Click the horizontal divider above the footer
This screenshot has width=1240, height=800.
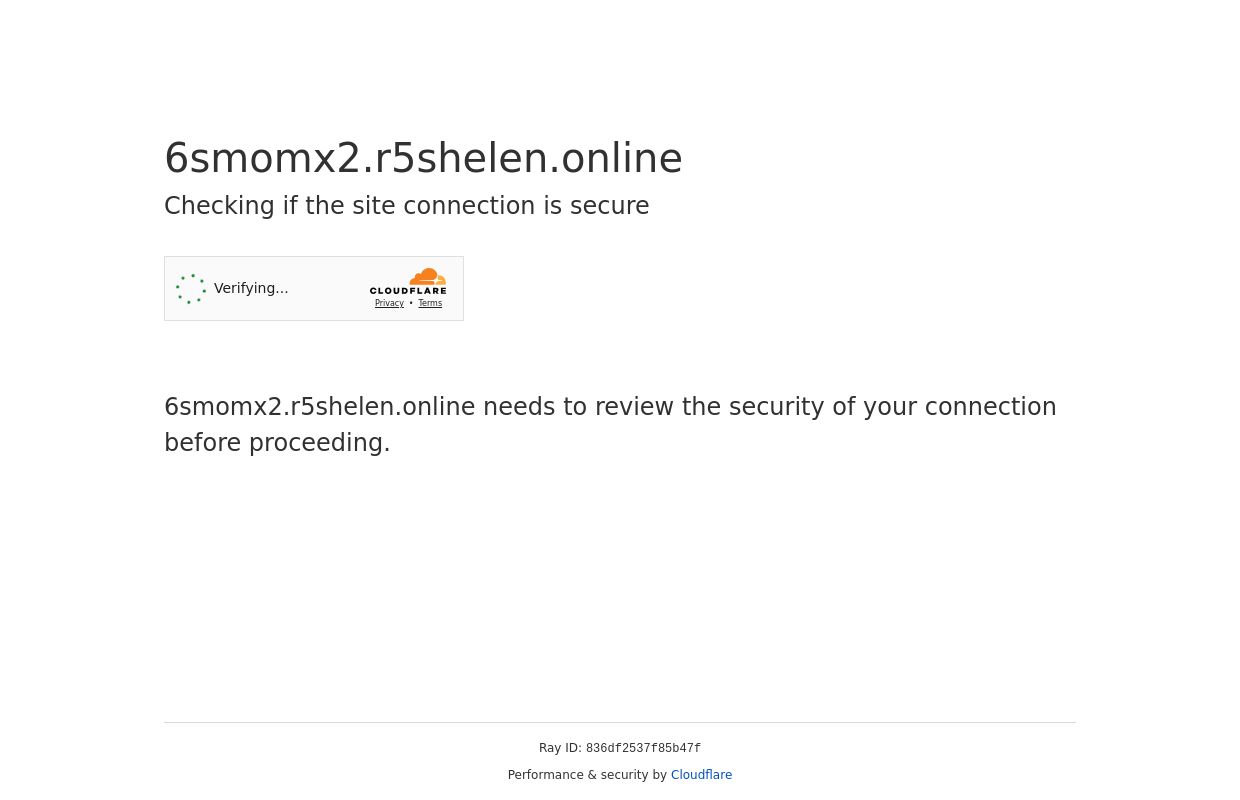pyautogui.click(x=620, y=722)
